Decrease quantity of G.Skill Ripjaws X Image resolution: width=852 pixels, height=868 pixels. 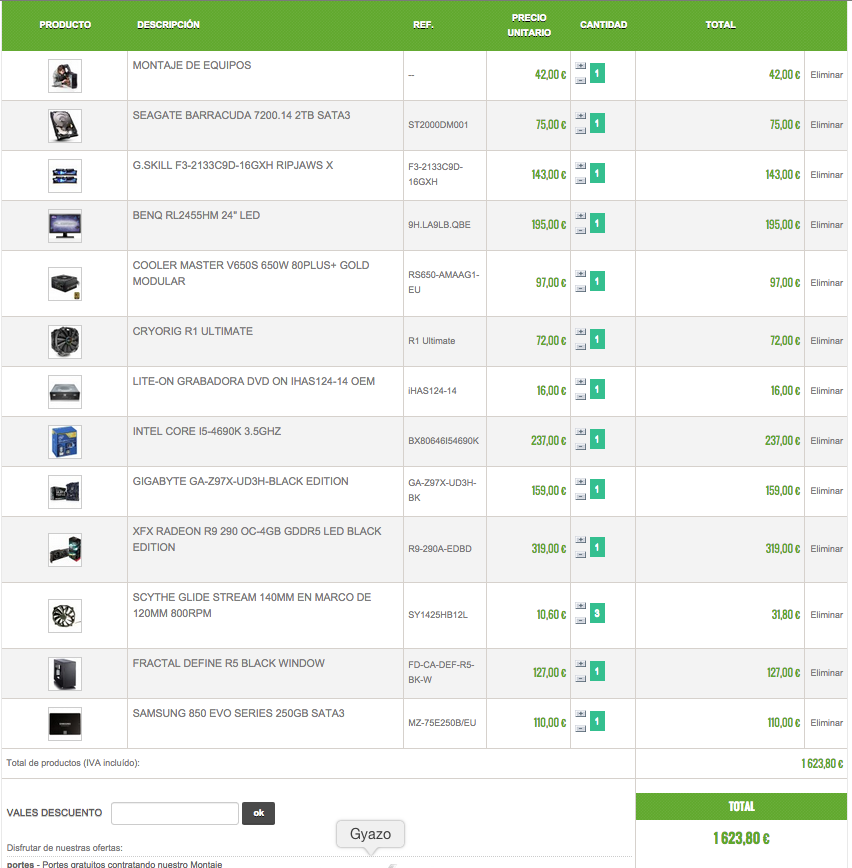click(580, 180)
